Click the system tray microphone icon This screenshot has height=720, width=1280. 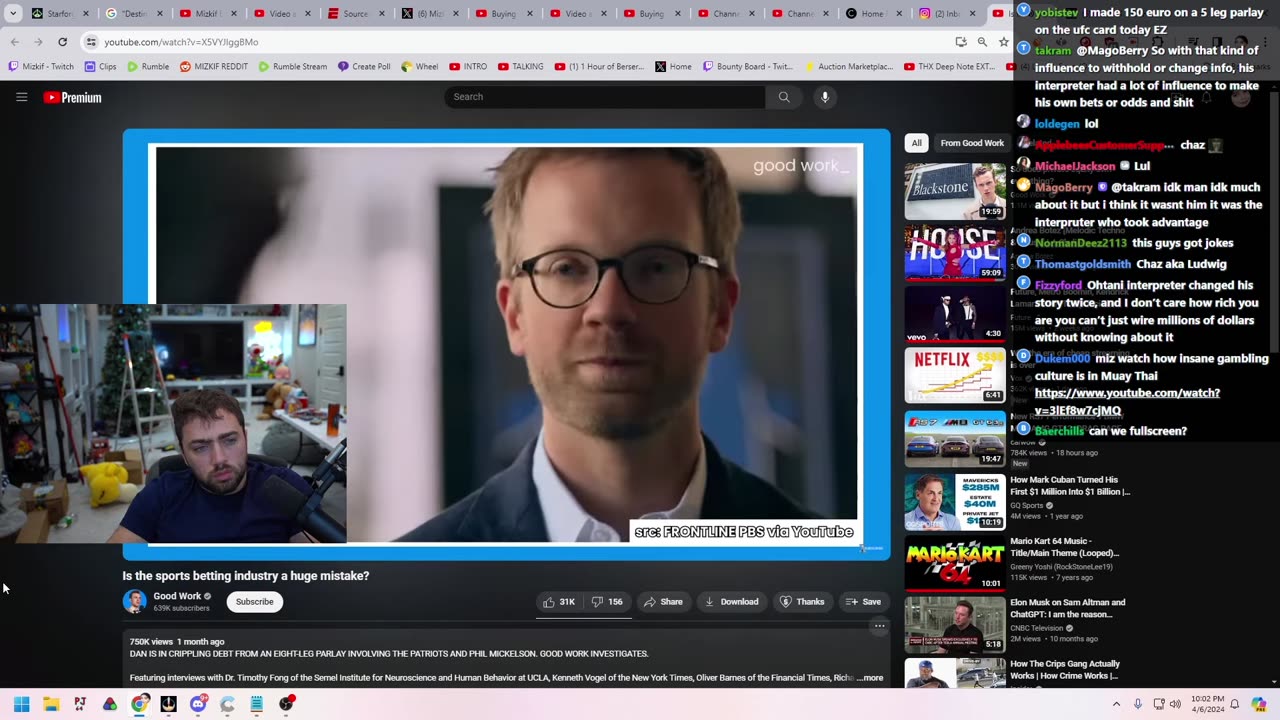coord(1138,704)
